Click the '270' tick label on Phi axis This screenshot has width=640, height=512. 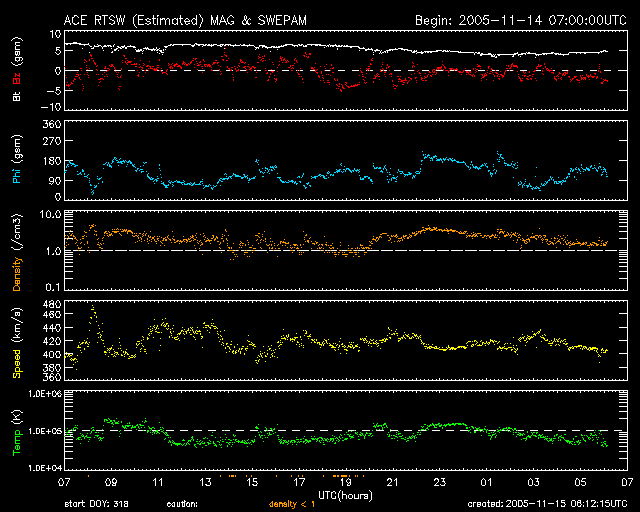(x=52, y=141)
